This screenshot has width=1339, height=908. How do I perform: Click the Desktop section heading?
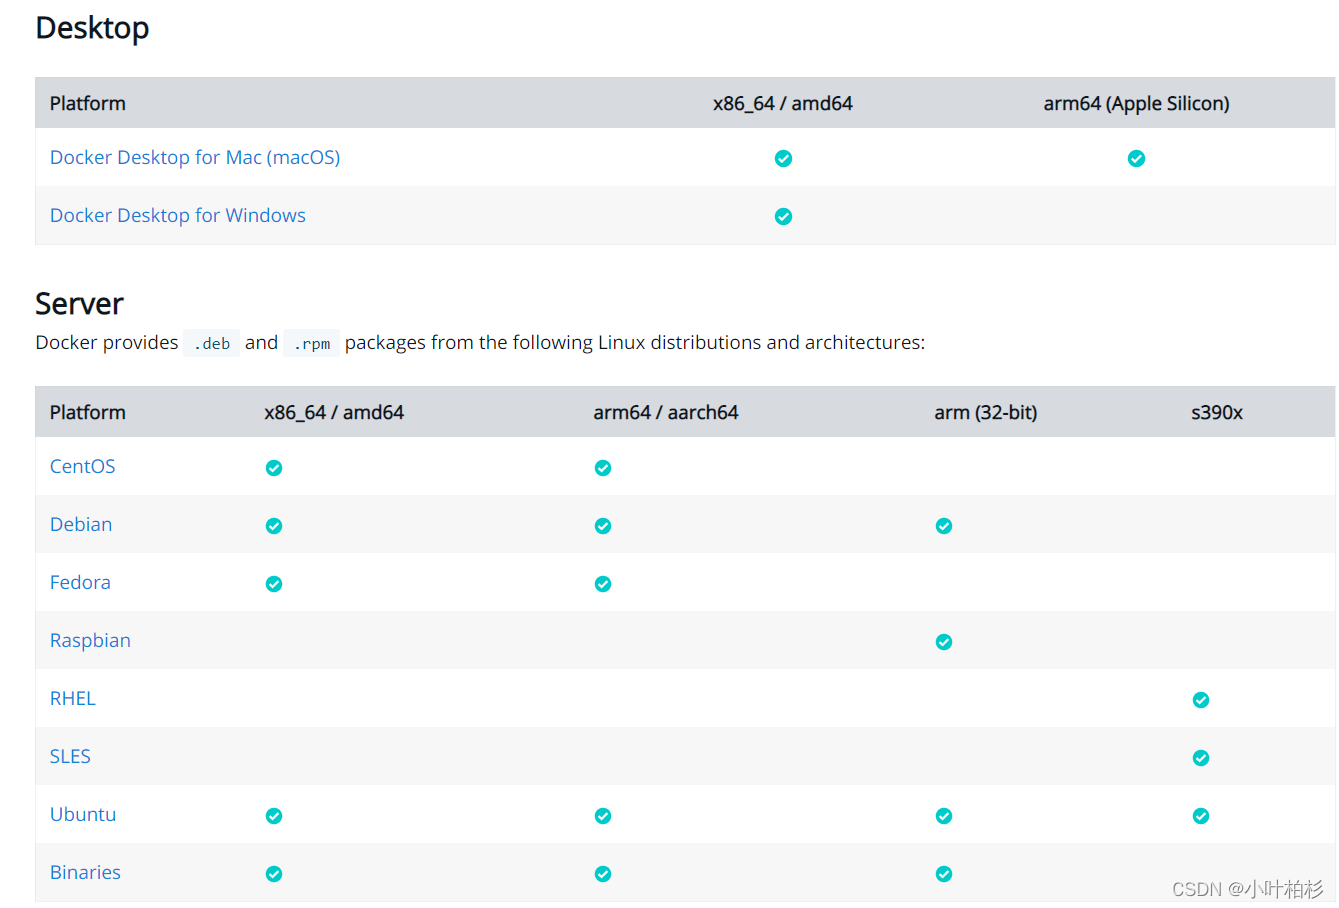(92, 28)
